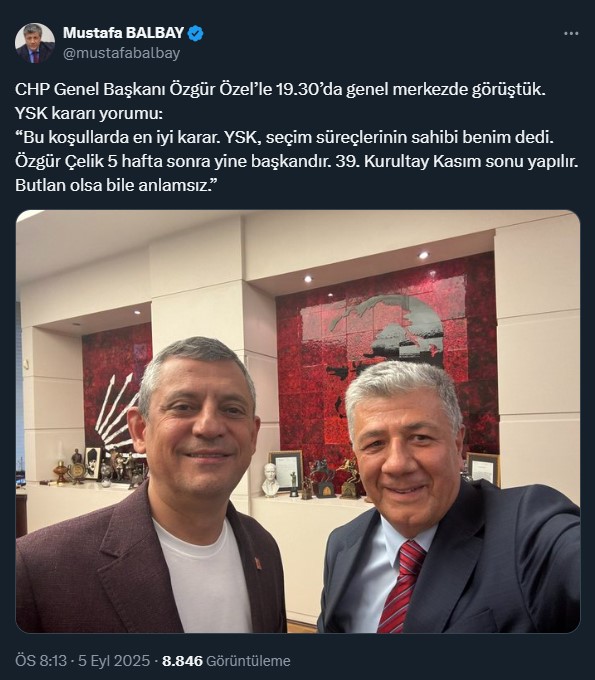
Task: Click the white bust statue on the shelf
Action: [x=271, y=480]
